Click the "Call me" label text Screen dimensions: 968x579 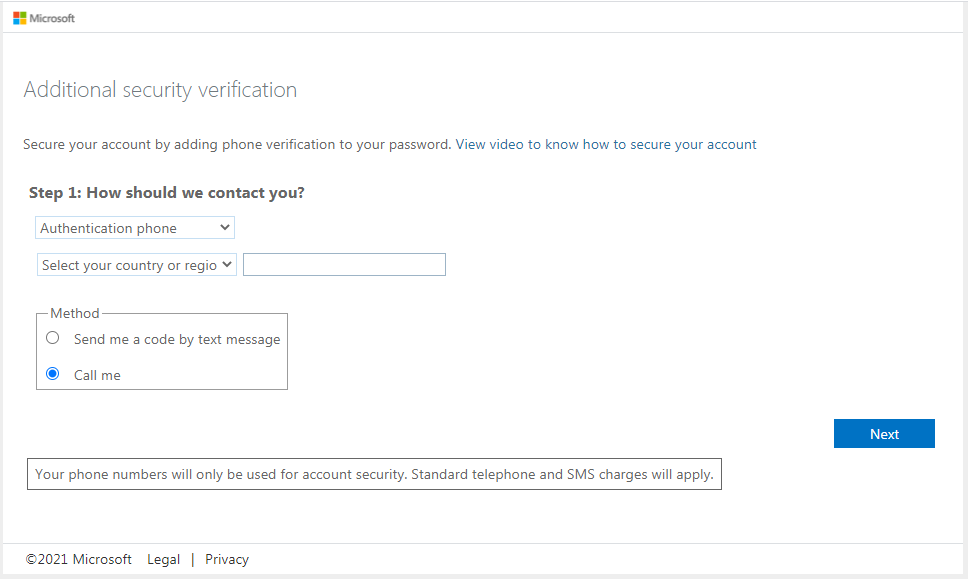(97, 375)
